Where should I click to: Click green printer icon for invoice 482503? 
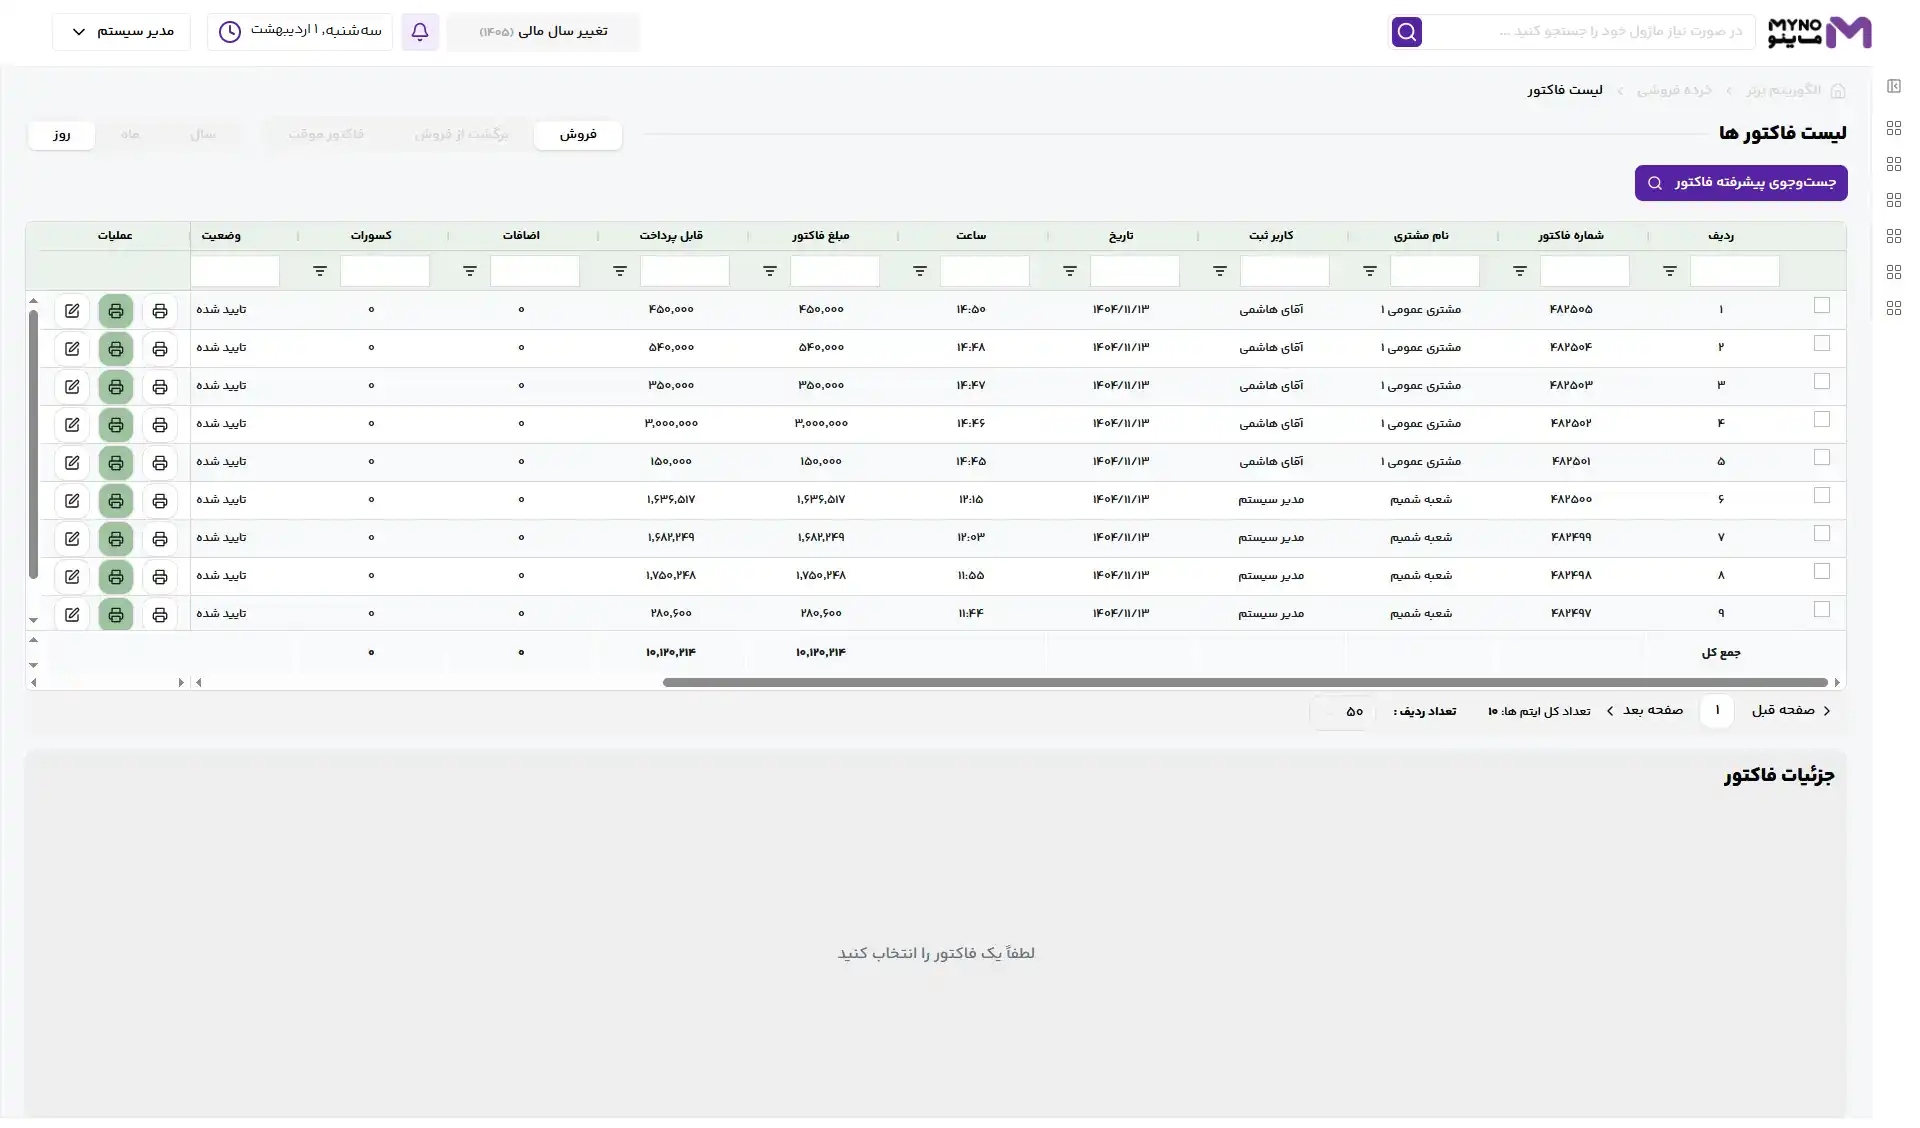(116, 387)
